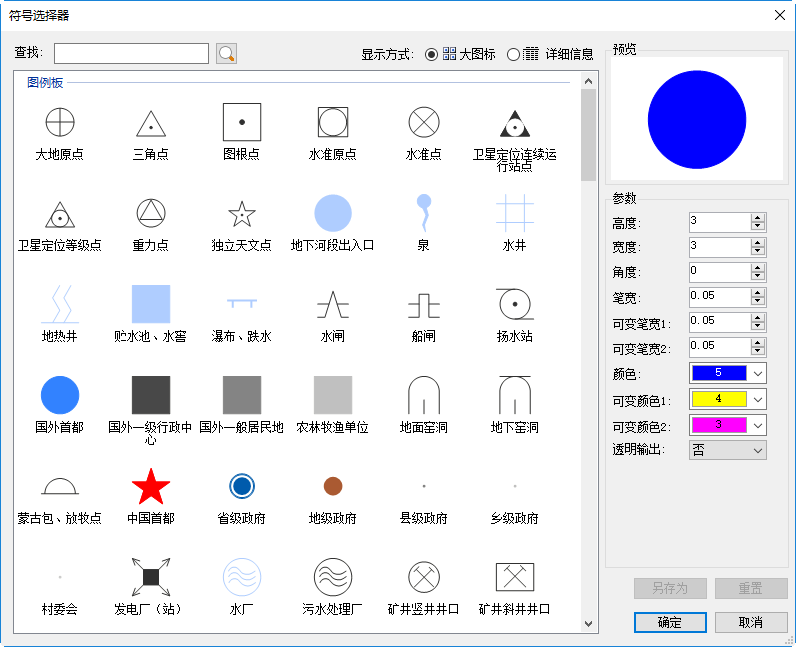Select the 水准点 crossed circle symbol
The image size is (796, 647).
pos(423,122)
